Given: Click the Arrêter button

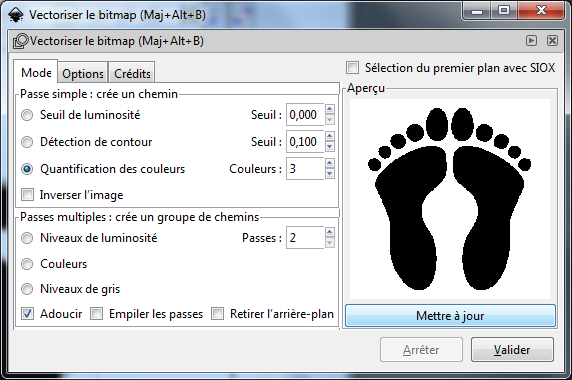Looking at the screenshot, I should (x=421, y=350).
